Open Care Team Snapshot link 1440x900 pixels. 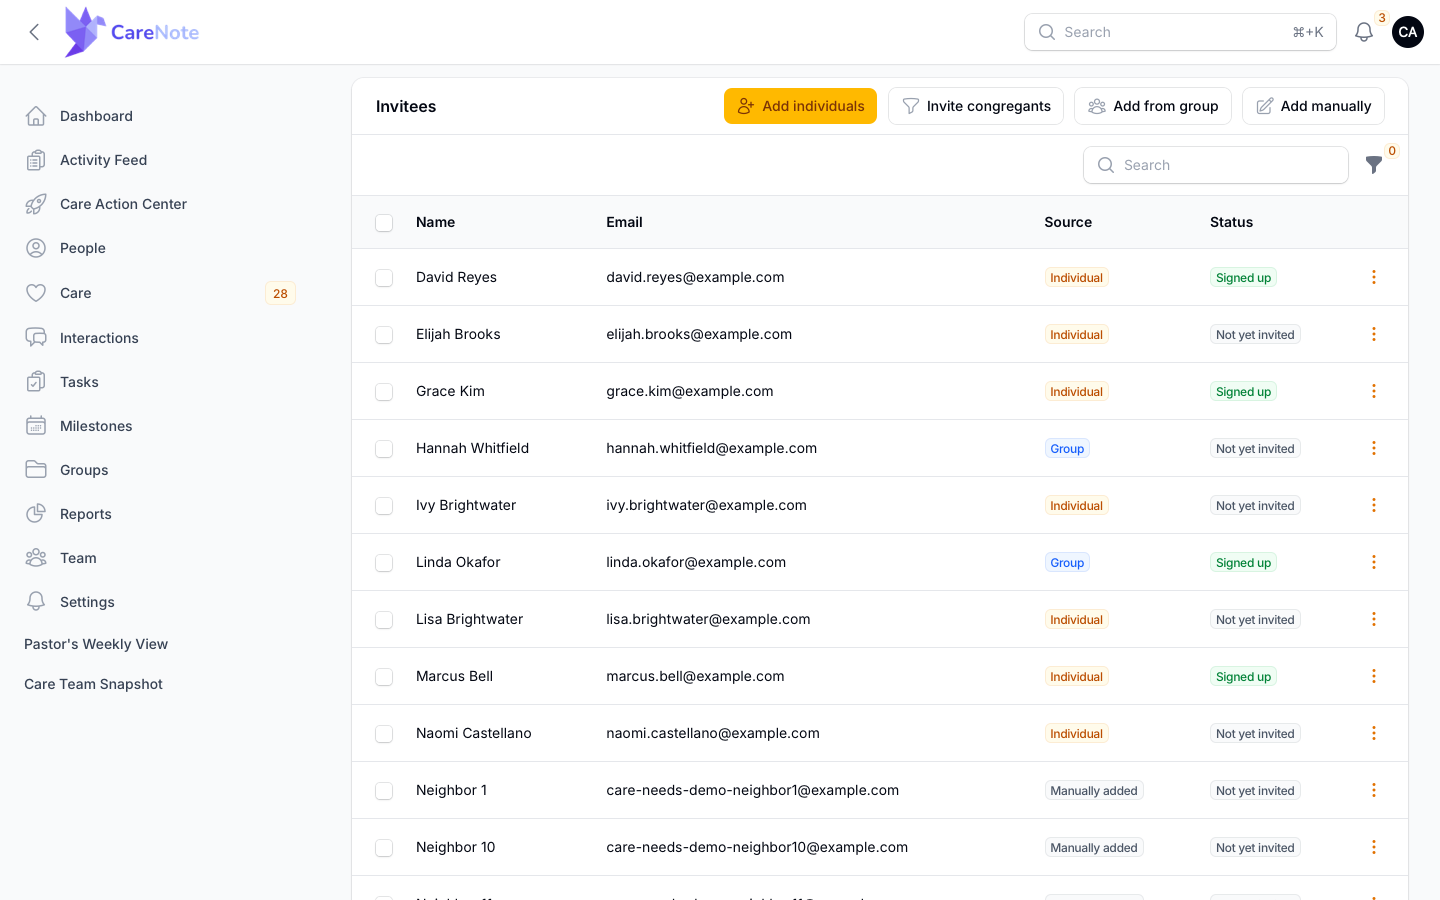point(93,684)
